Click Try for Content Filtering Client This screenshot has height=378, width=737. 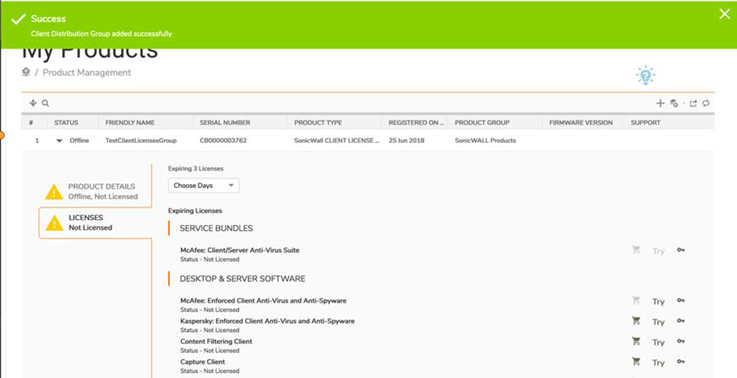click(658, 342)
